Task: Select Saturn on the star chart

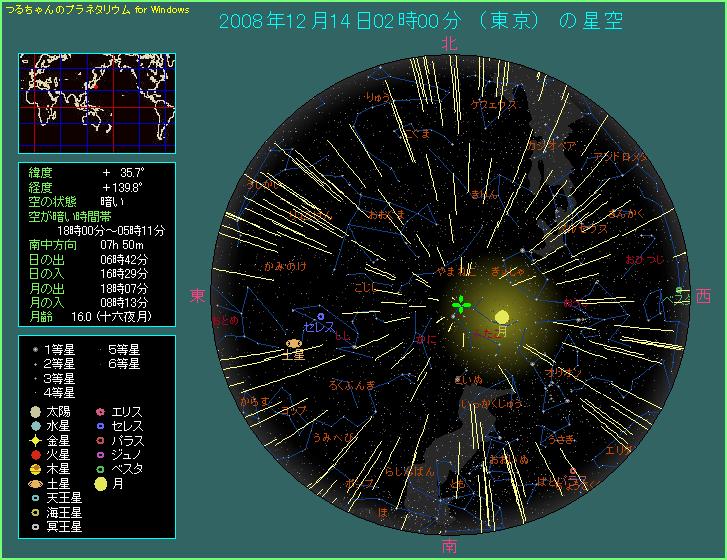Action: pyautogui.click(x=294, y=343)
